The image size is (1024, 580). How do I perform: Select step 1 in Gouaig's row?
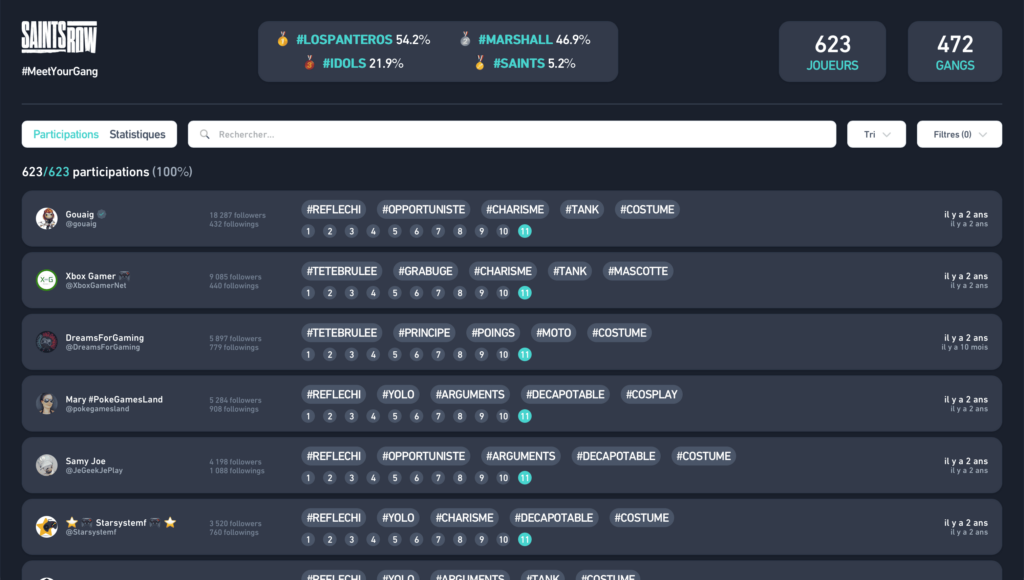[308, 231]
